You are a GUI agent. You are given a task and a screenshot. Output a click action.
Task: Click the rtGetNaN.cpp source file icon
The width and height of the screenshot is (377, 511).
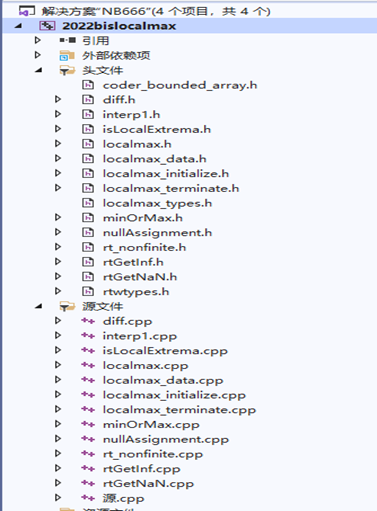[88, 483]
